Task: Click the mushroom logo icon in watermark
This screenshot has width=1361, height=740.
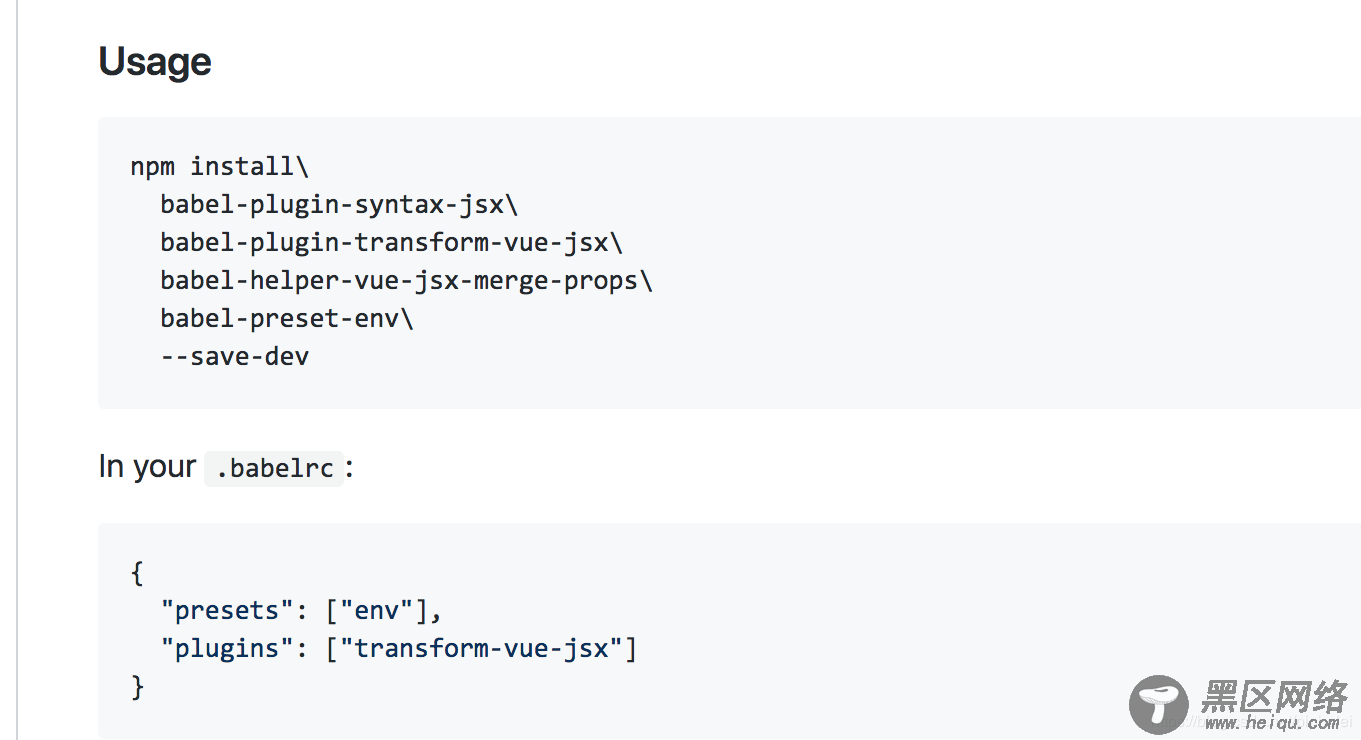Action: pyautogui.click(x=1158, y=704)
